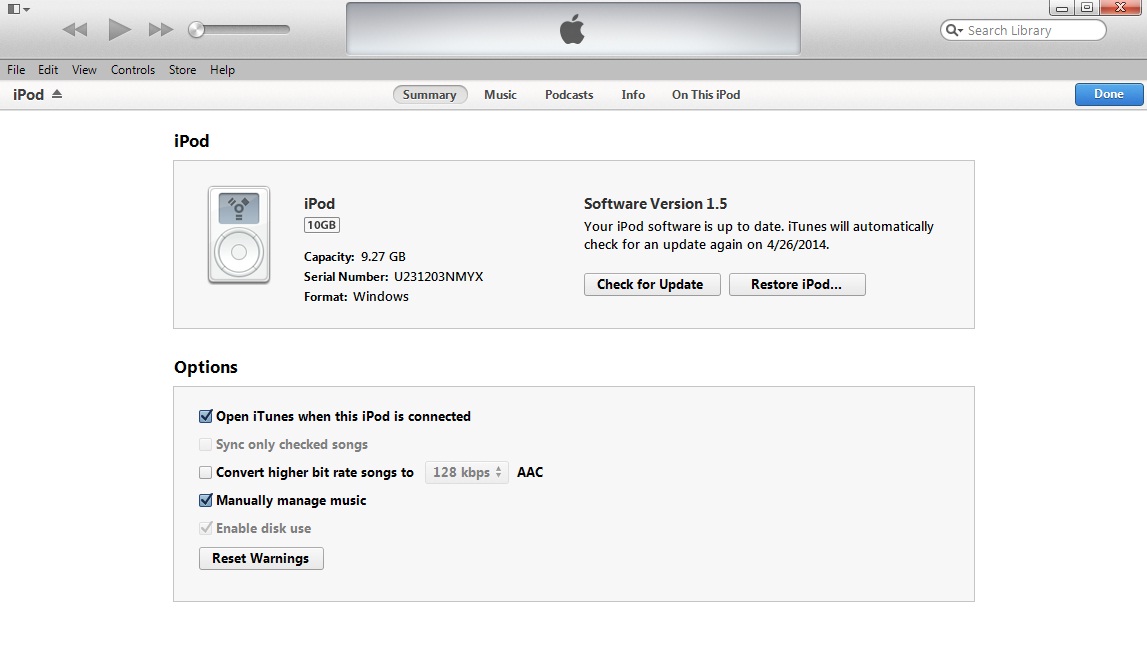Screen dimensions: 1147x649
Task: Click the Format Windows text
Action: click(356, 296)
